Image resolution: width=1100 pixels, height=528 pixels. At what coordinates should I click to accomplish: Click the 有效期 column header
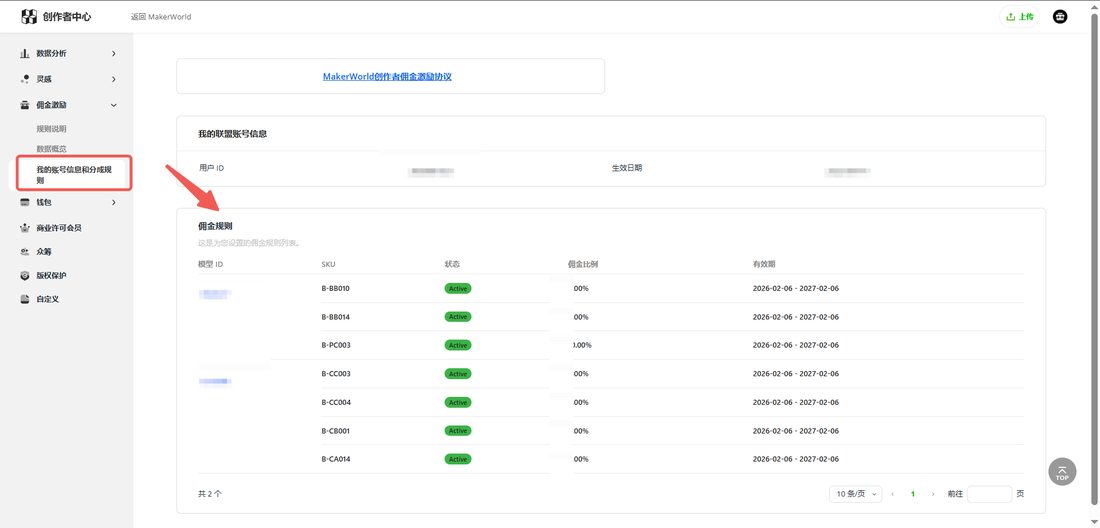point(764,264)
